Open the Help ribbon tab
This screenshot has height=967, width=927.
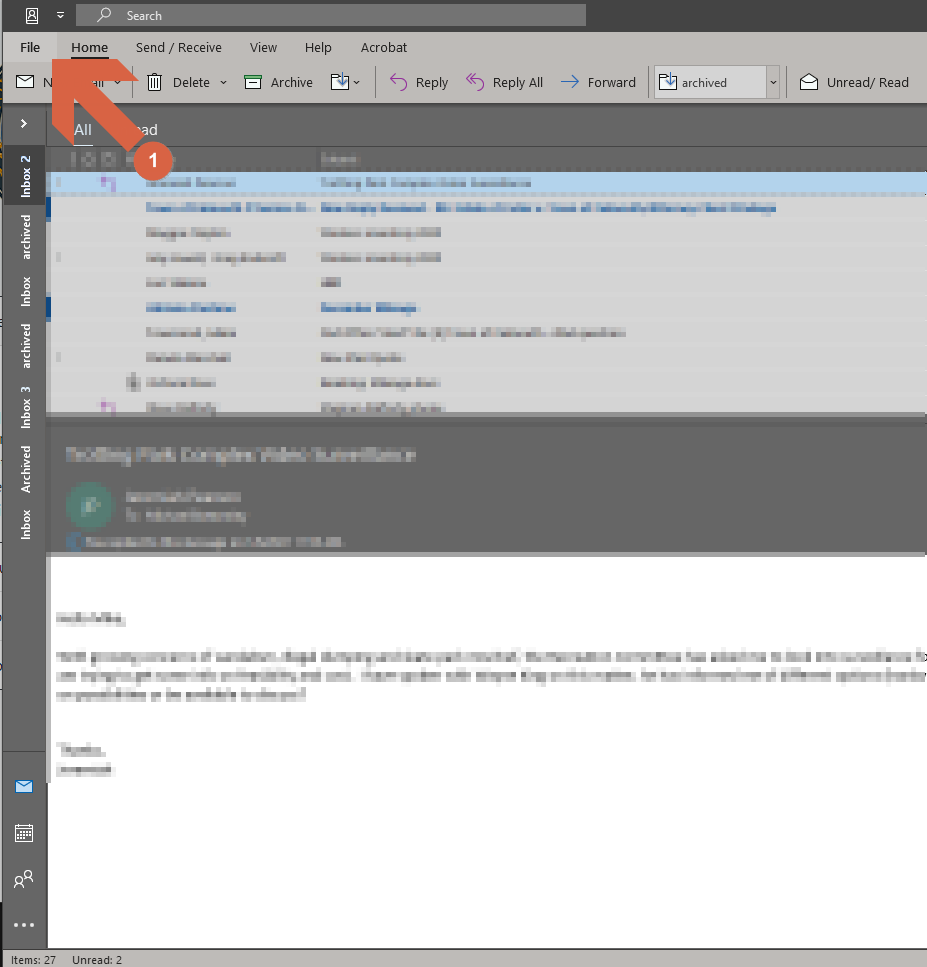318,47
